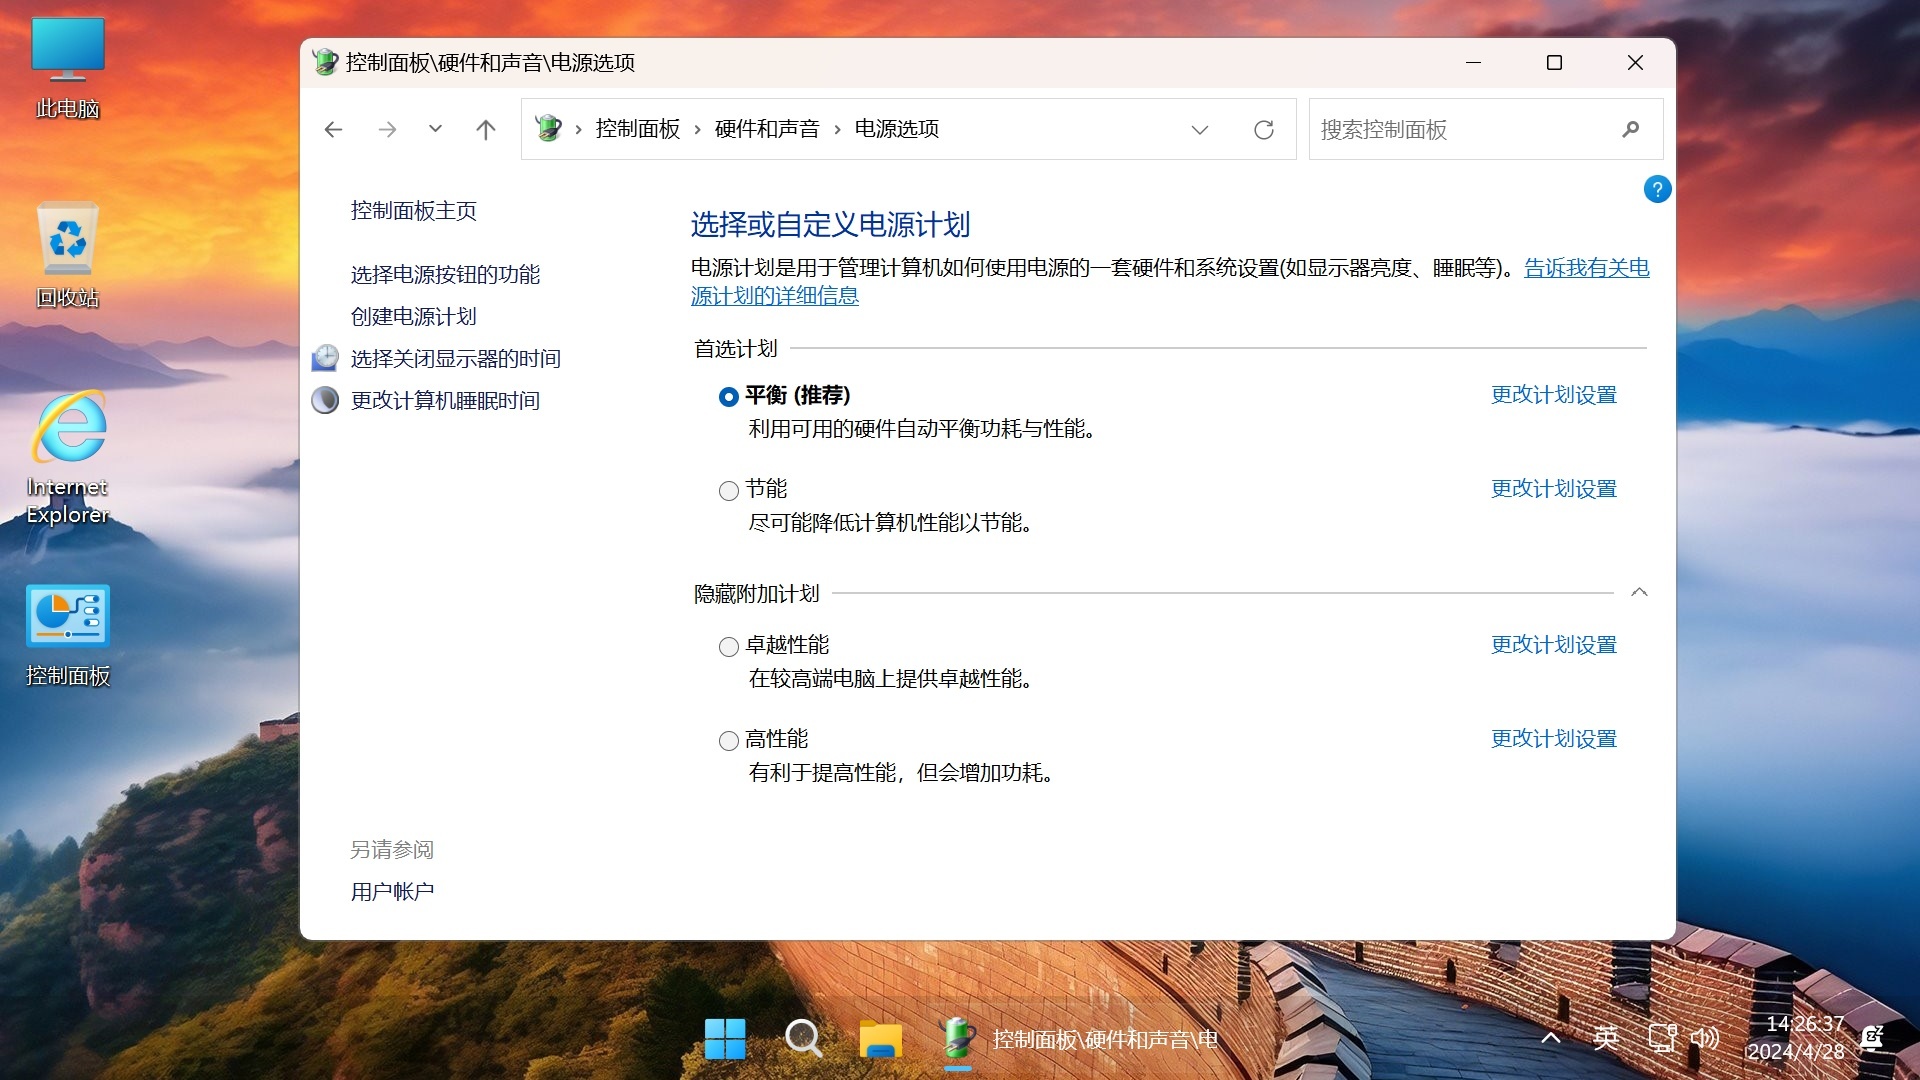Click the volume speaker icon in system tray
Screen dimensions: 1920x1080
pyautogui.click(x=1705, y=1038)
